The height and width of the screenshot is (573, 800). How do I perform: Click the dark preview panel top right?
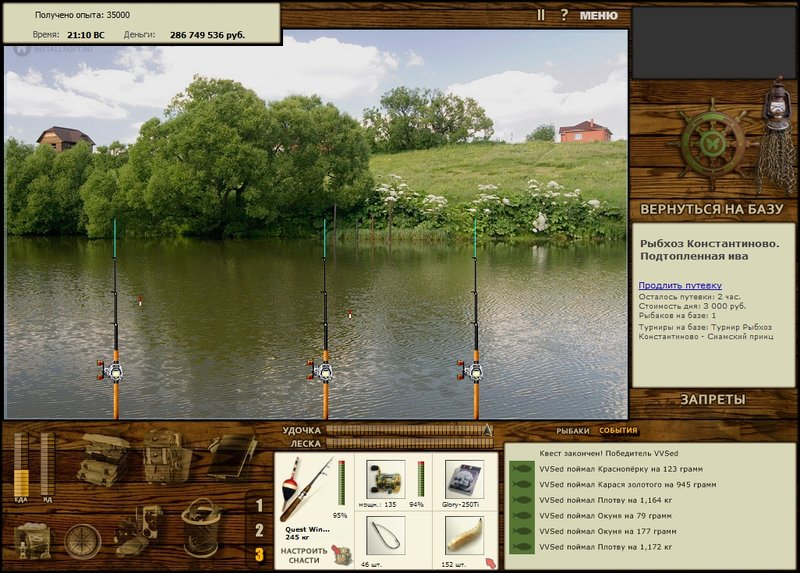tap(713, 42)
